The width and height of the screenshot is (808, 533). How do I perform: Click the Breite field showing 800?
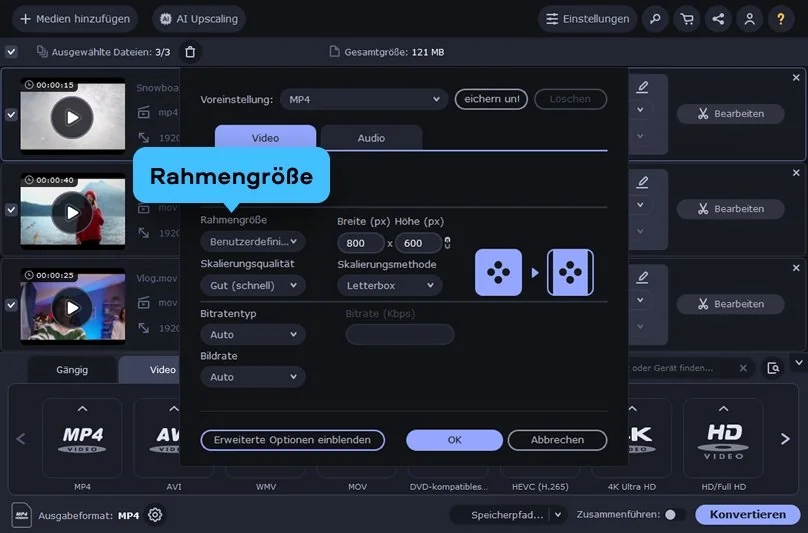click(361, 243)
